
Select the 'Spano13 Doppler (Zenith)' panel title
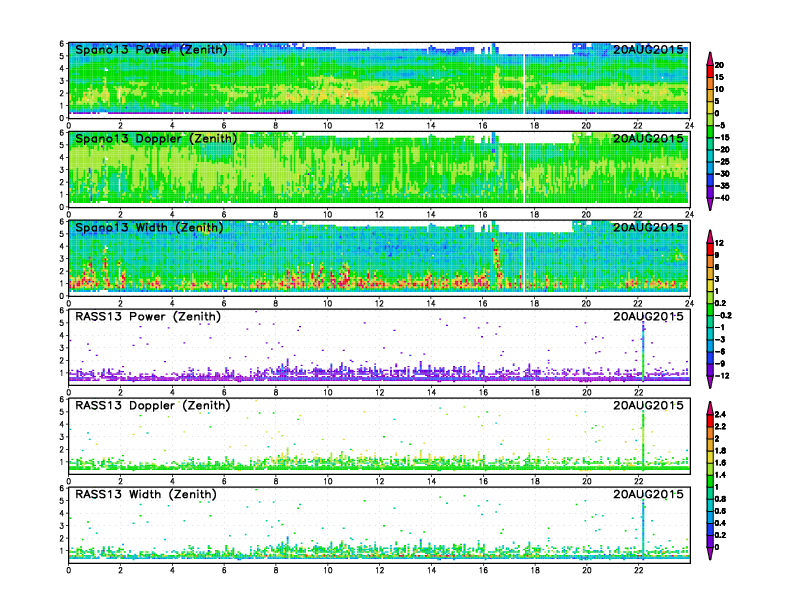156,139
